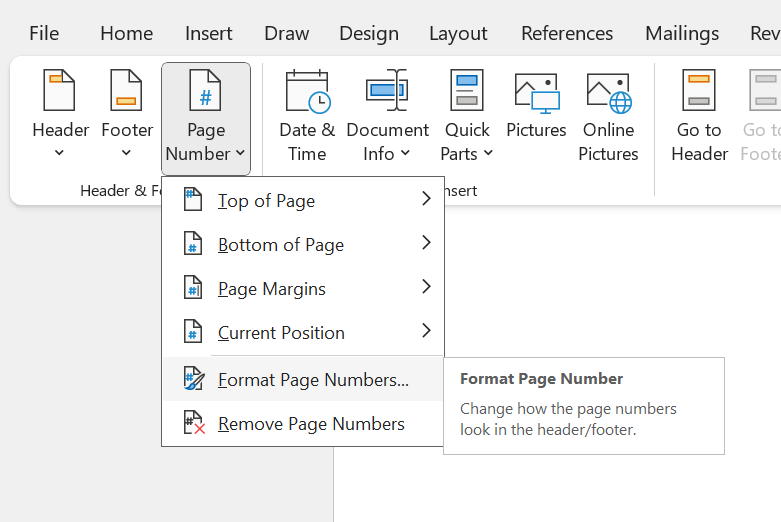Expand the Current Position submenu arrow
Viewport: 781px width, 522px height.
tap(426, 330)
